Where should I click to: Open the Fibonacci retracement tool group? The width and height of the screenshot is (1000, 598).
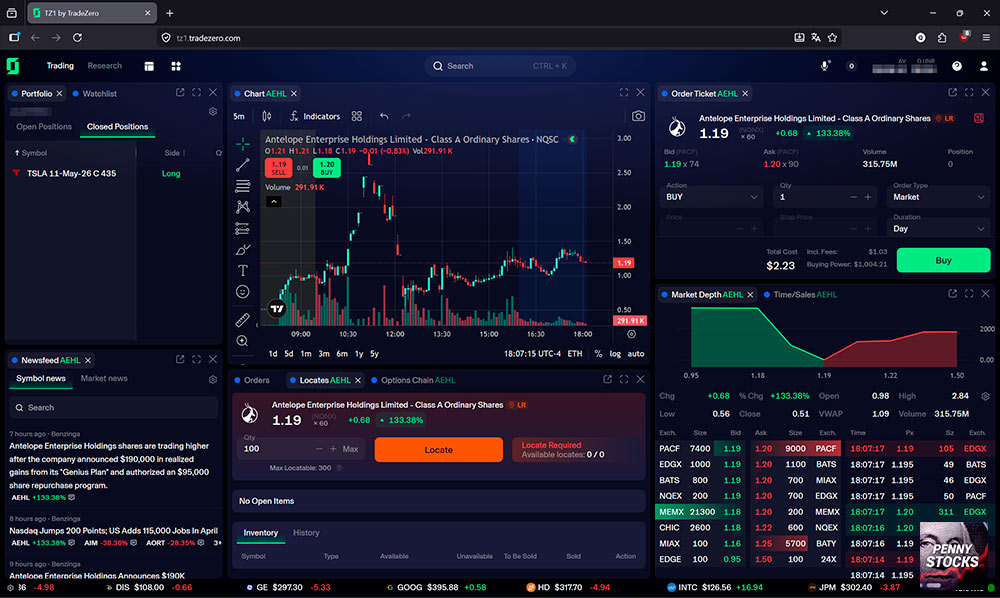(242, 186)
